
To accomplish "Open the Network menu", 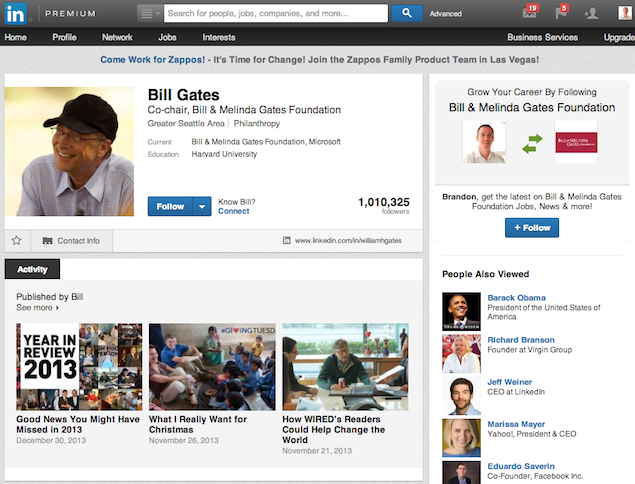I will (x=117, y=37).
